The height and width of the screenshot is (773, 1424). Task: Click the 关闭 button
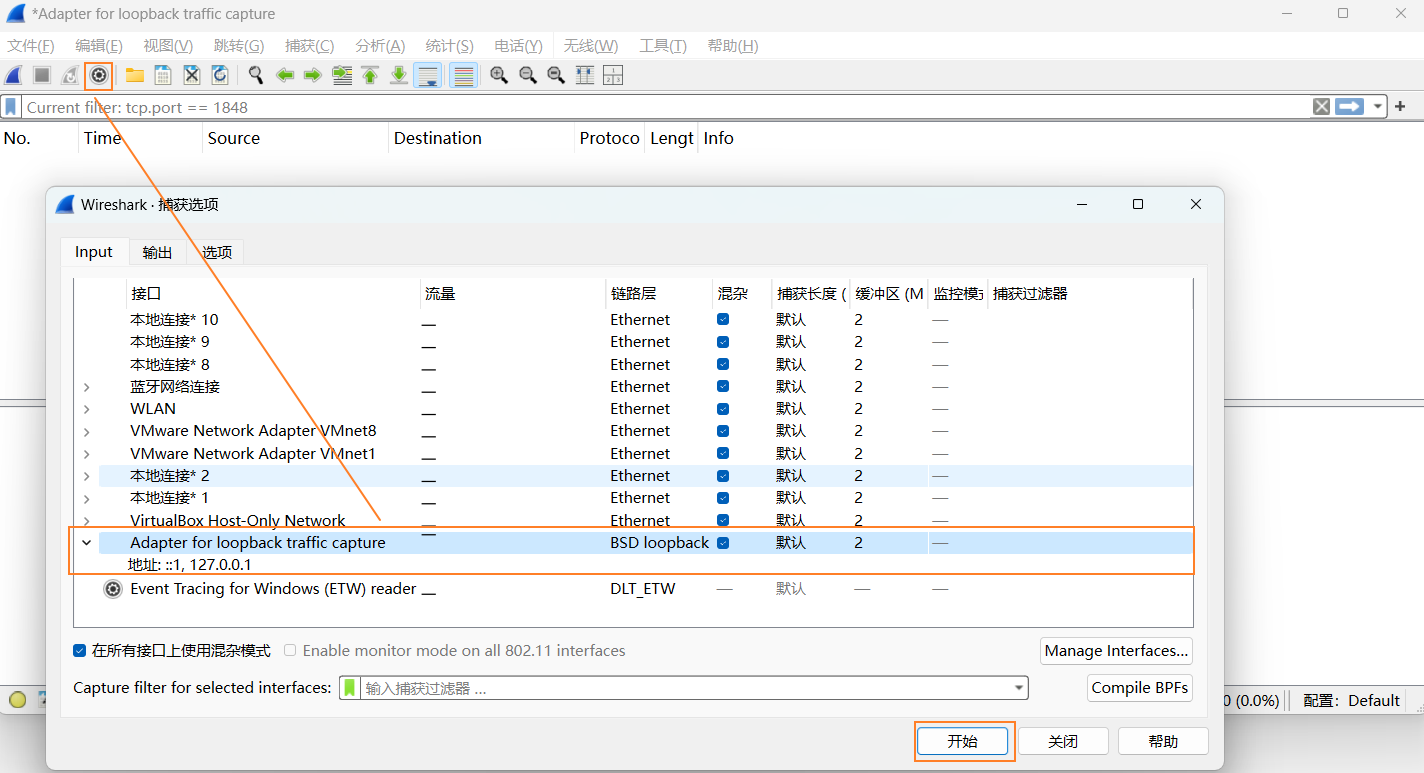1063,742
